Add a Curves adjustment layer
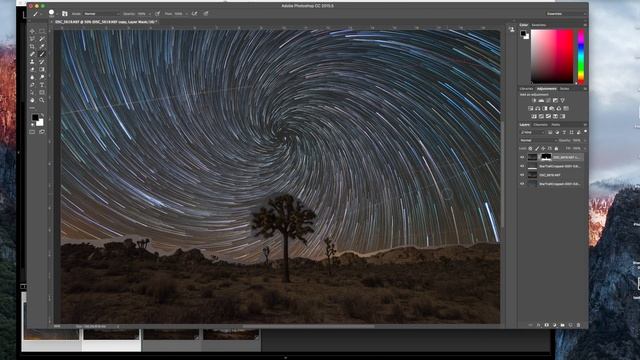Screen dimensions: 640x360 (548, 100)
